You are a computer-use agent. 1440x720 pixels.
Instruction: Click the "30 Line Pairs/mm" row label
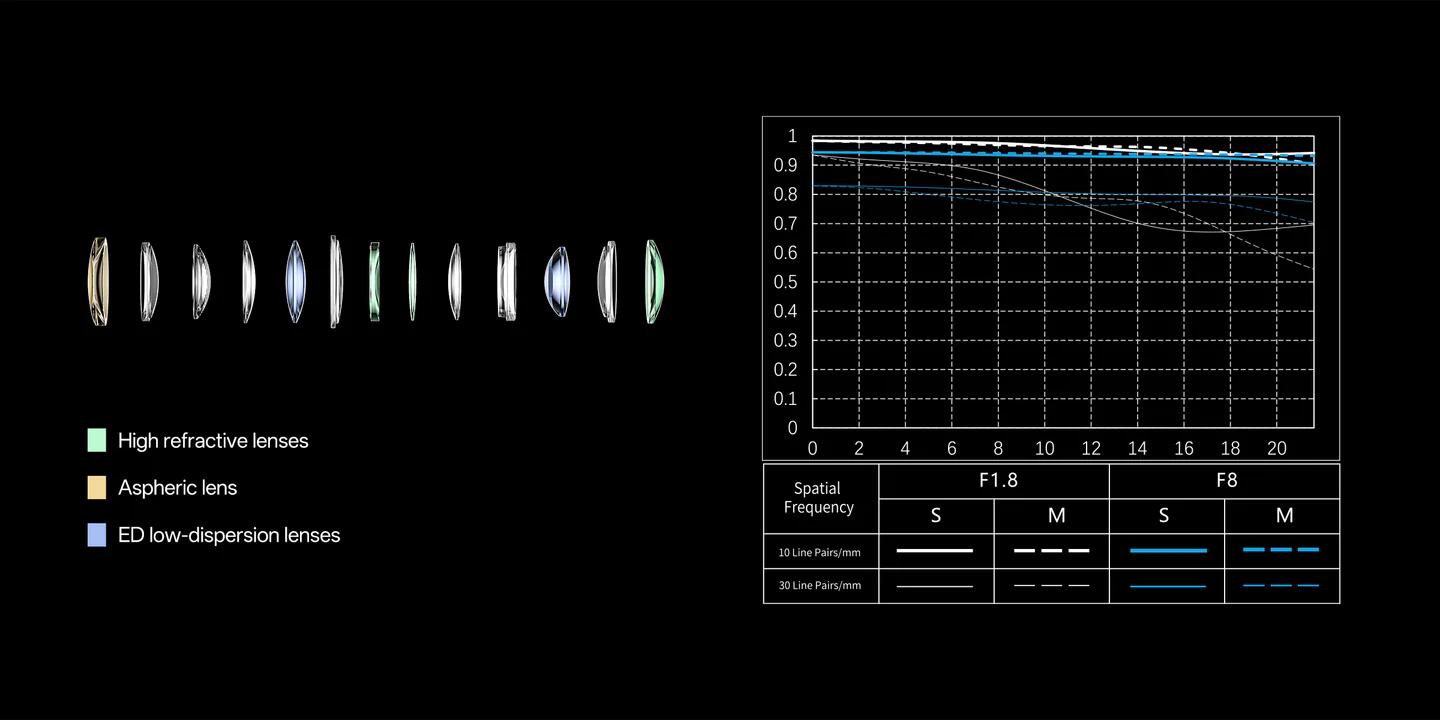click(819, 585)
